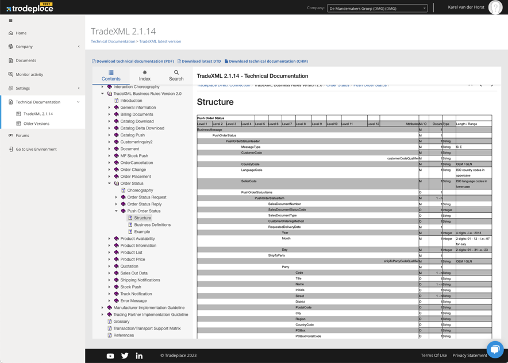The height and width of the screenshot is (363, 508).
Task: Select the Error Message tree item
Action: coord(134,301)
